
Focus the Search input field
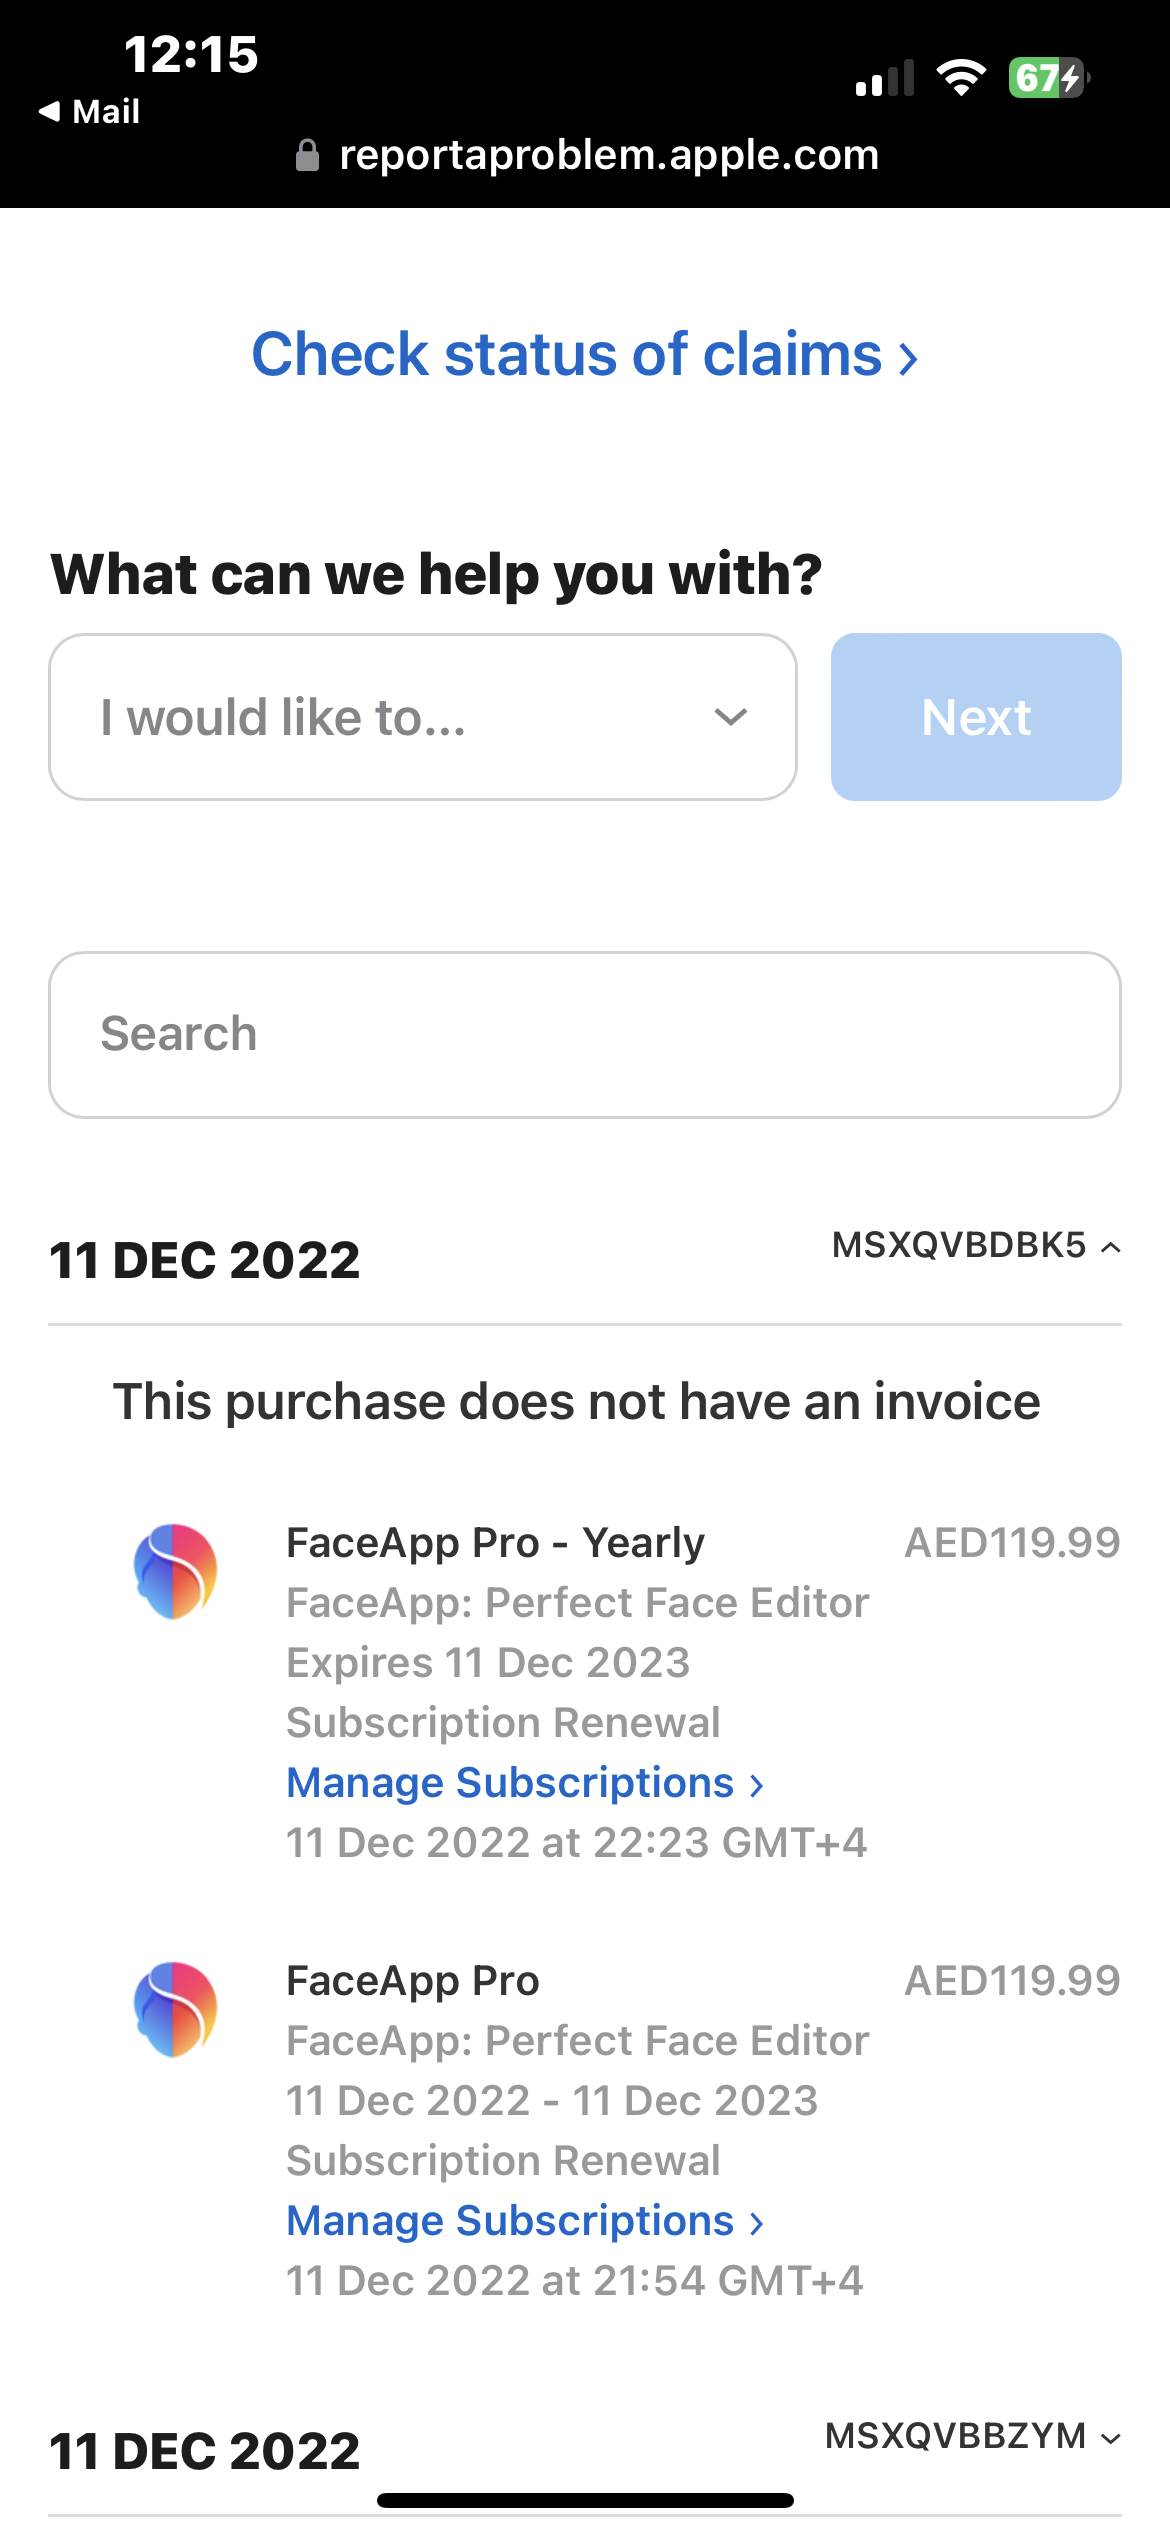(x=585, y=1035)
